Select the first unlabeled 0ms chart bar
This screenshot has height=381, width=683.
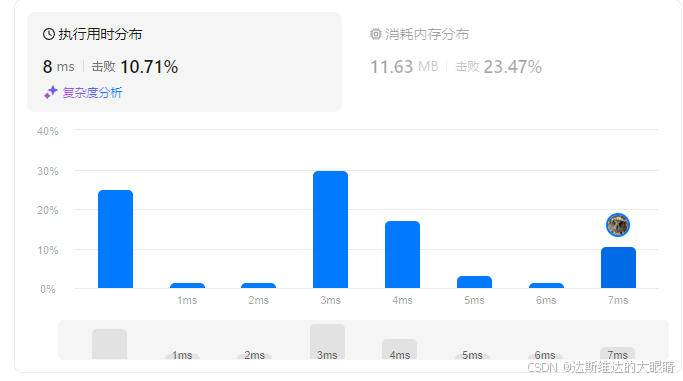pos(115,239)
